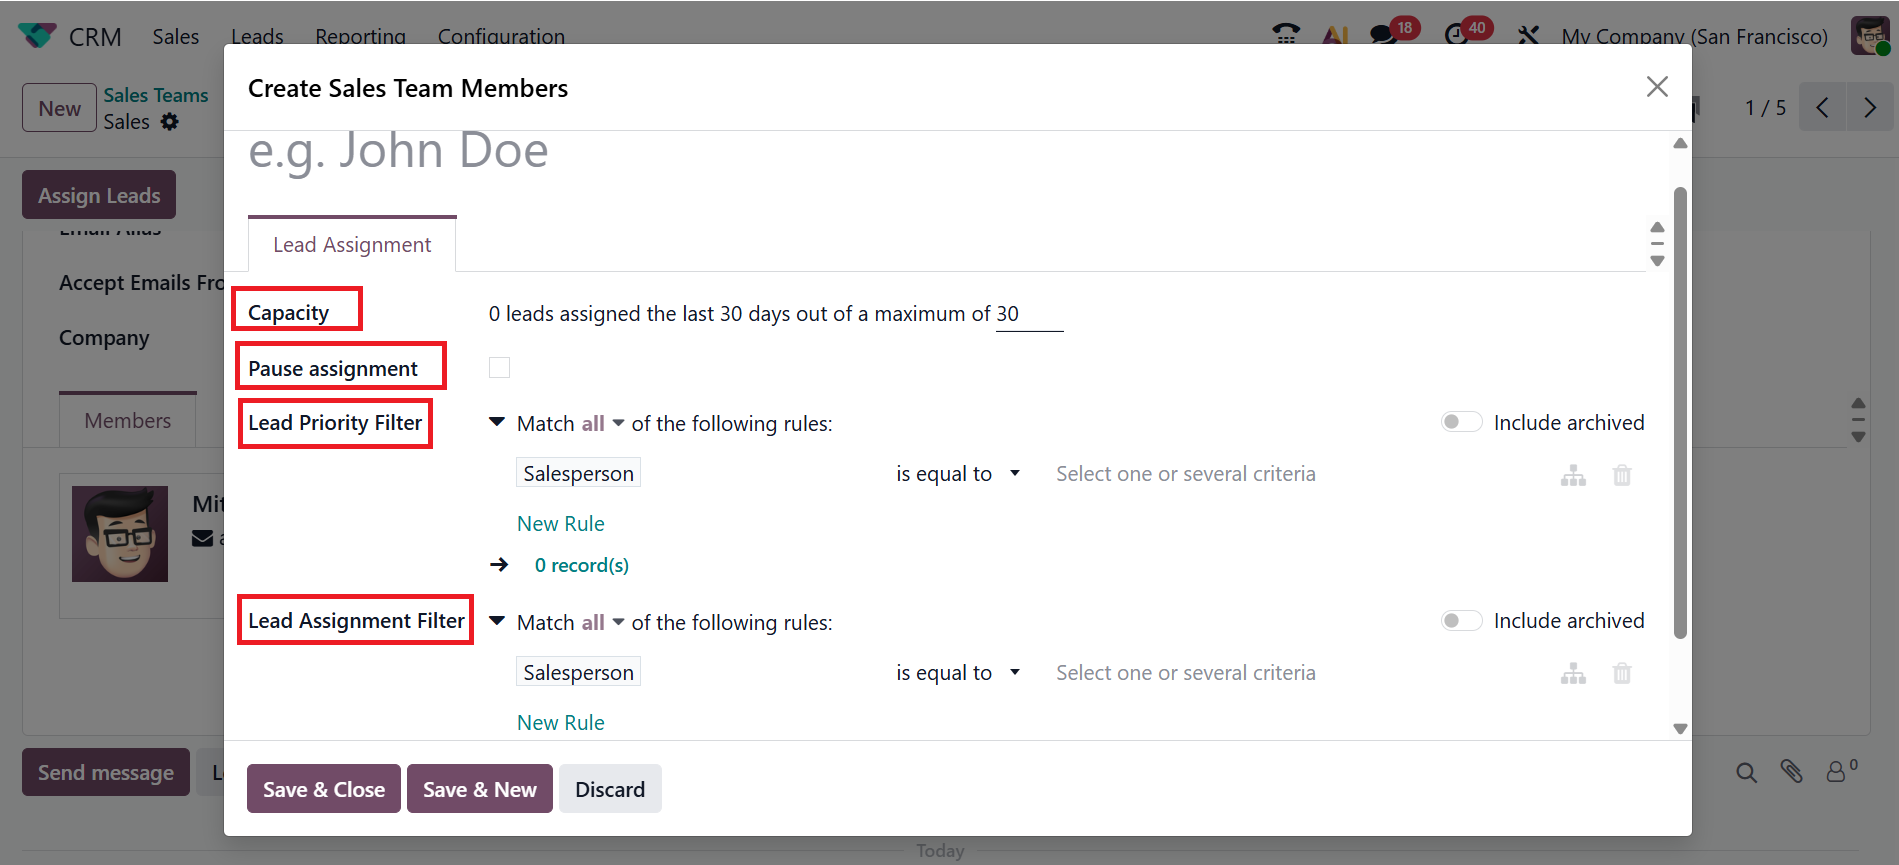Click the Sales settings gear icon
This screenshot has width=1899, height=865.
(170, 122)
